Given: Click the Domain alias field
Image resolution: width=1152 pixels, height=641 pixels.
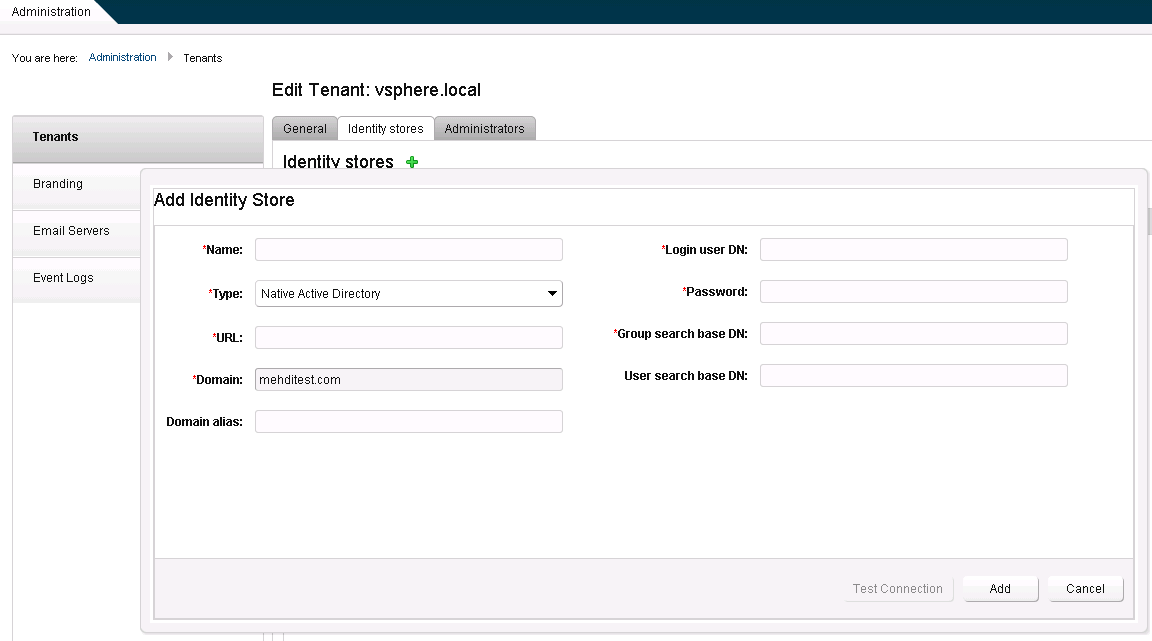Looking at the screenshot, I should click(x=408, y=422).
